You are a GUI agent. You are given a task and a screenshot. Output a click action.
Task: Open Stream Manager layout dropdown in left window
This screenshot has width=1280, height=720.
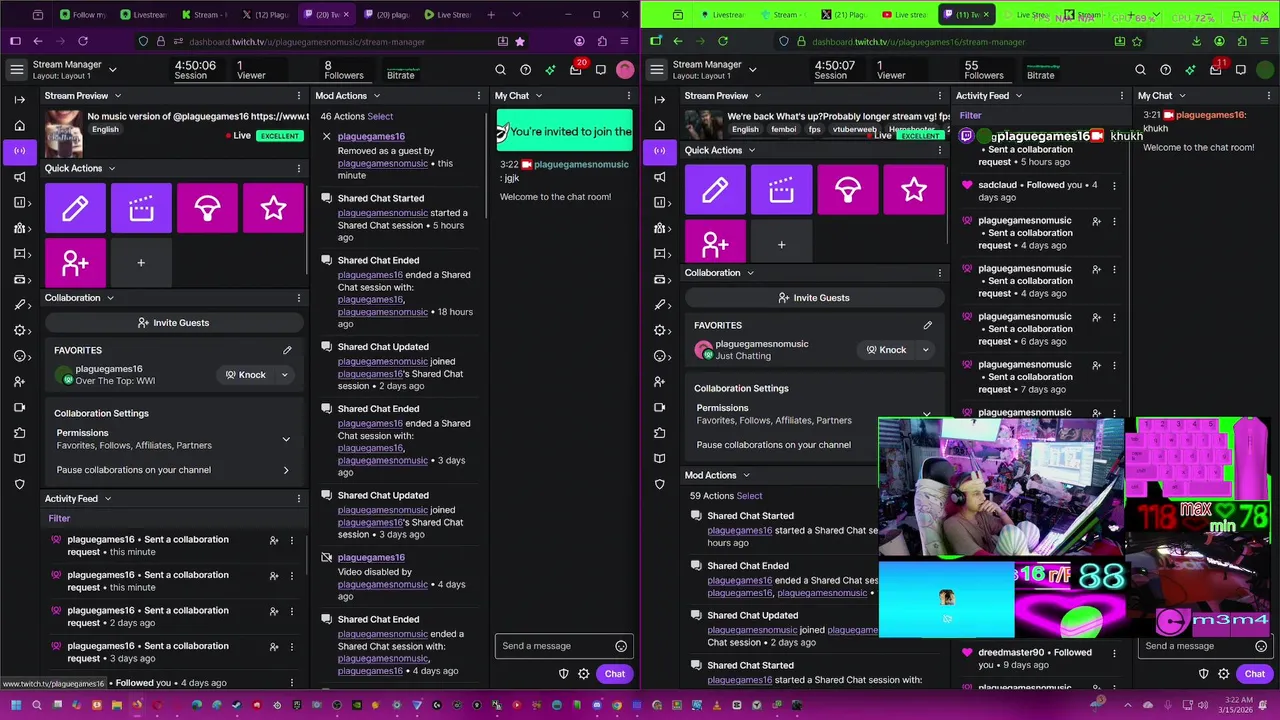click(112, 70)
